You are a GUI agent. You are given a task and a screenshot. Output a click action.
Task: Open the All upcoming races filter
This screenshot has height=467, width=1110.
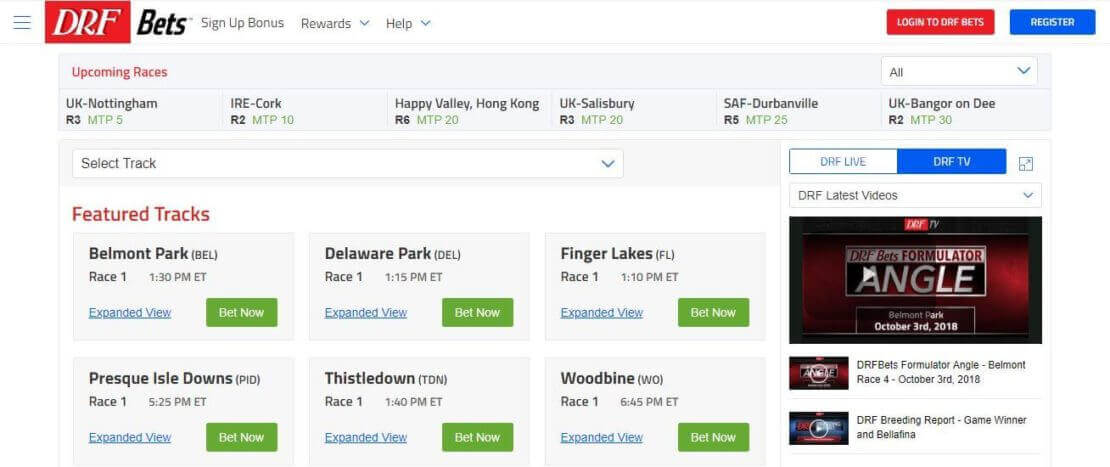click(959, 71)
